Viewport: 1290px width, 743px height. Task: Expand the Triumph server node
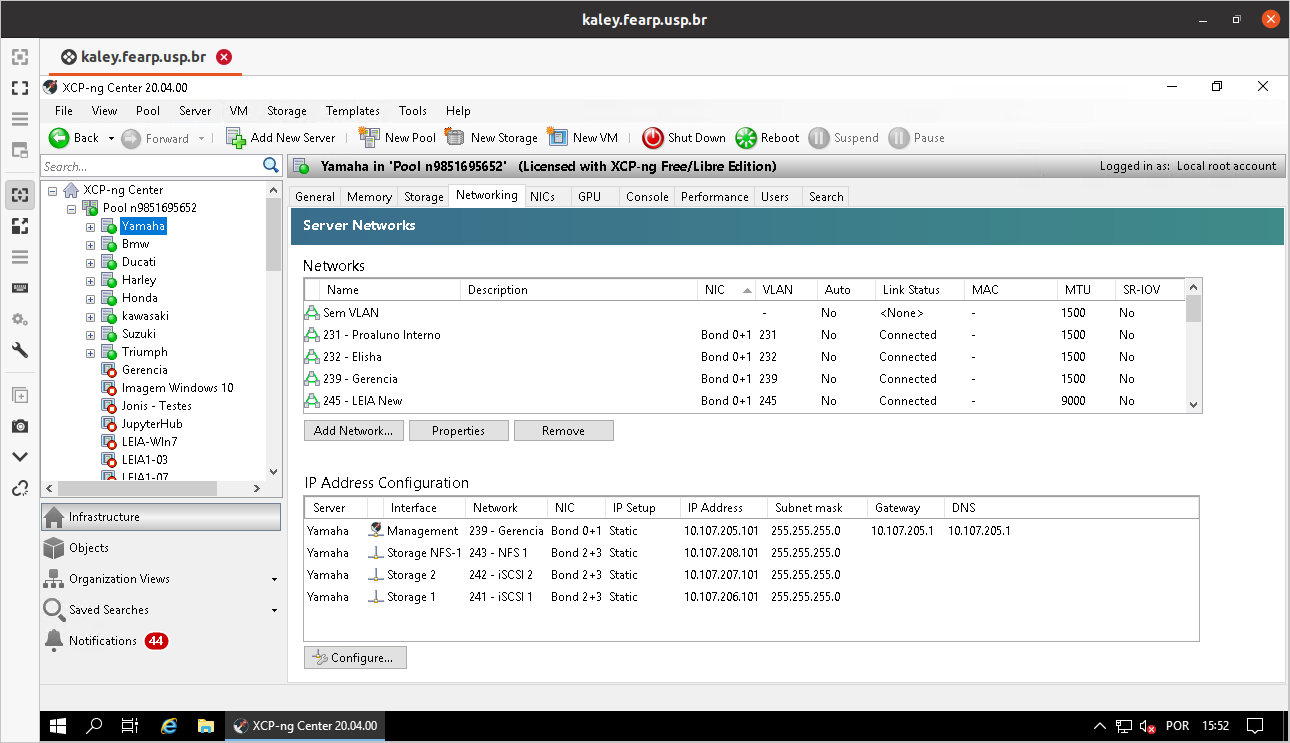[x=90, y=352]
